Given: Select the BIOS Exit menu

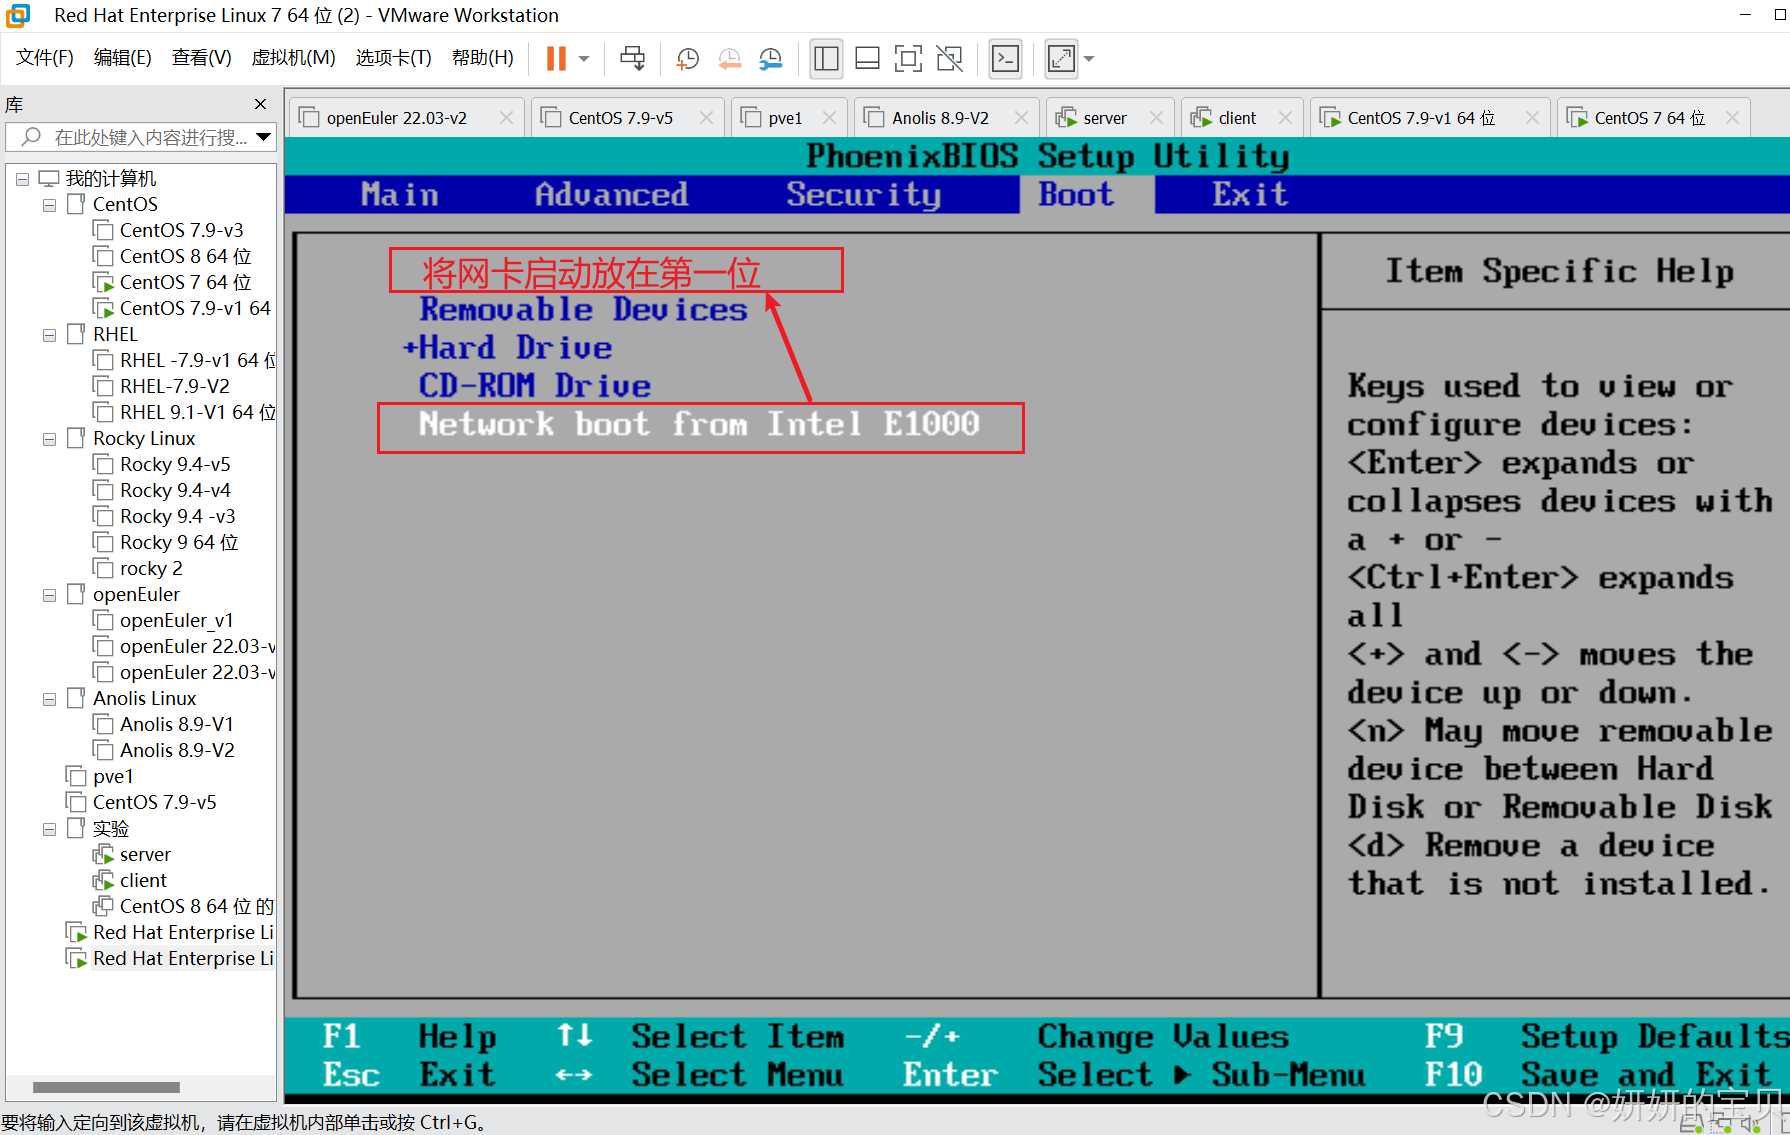Looking at the screenshot, I should point(1250,194).
